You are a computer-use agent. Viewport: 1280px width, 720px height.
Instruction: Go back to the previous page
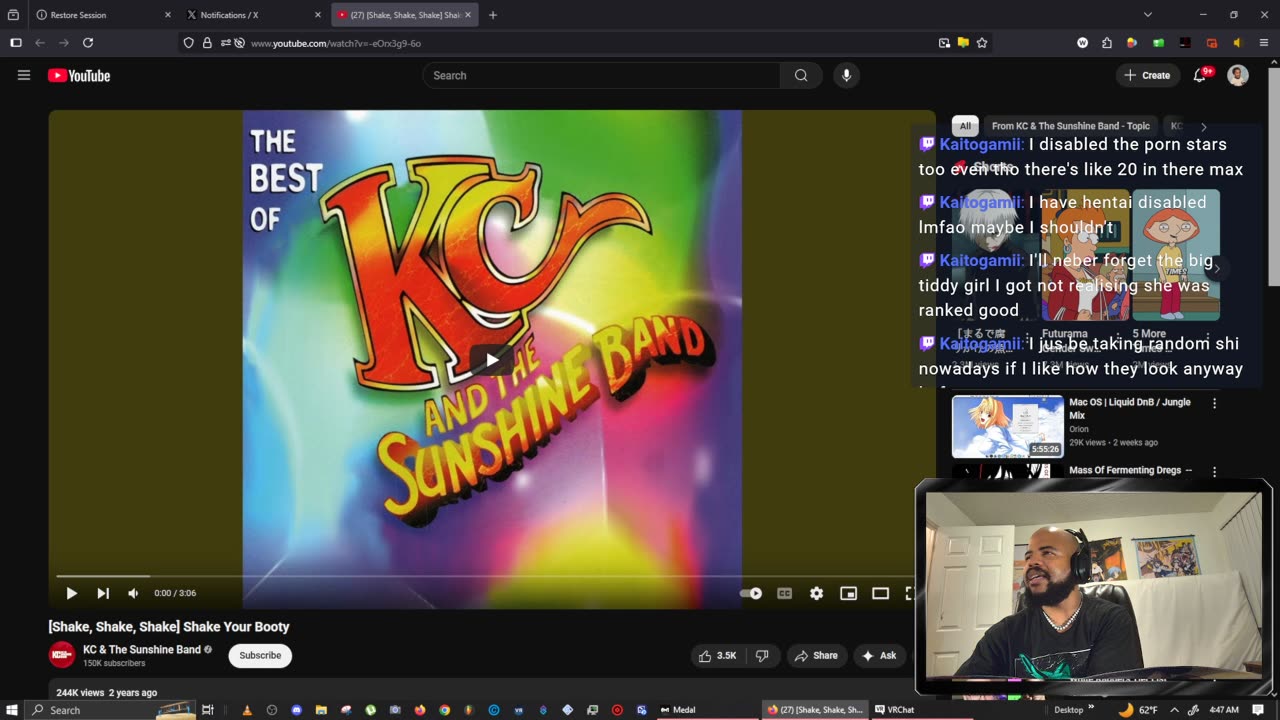(x=40, y=43)
